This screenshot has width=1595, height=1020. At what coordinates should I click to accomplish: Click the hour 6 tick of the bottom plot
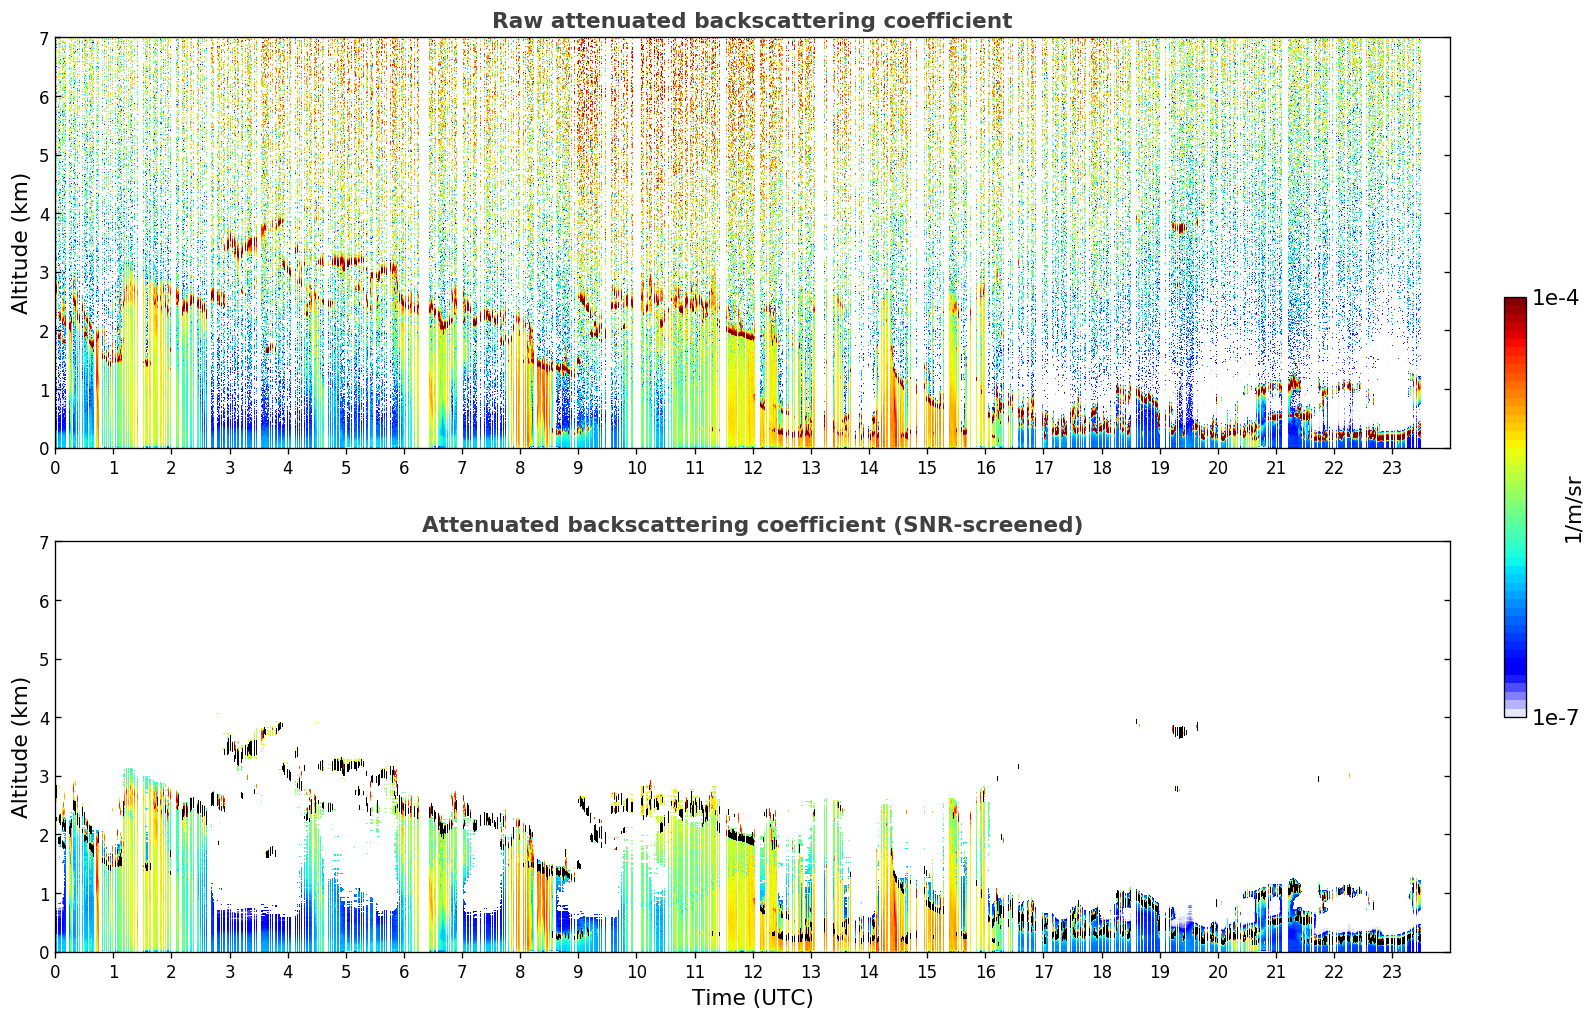pyautogui.click(x=404, y=971)
